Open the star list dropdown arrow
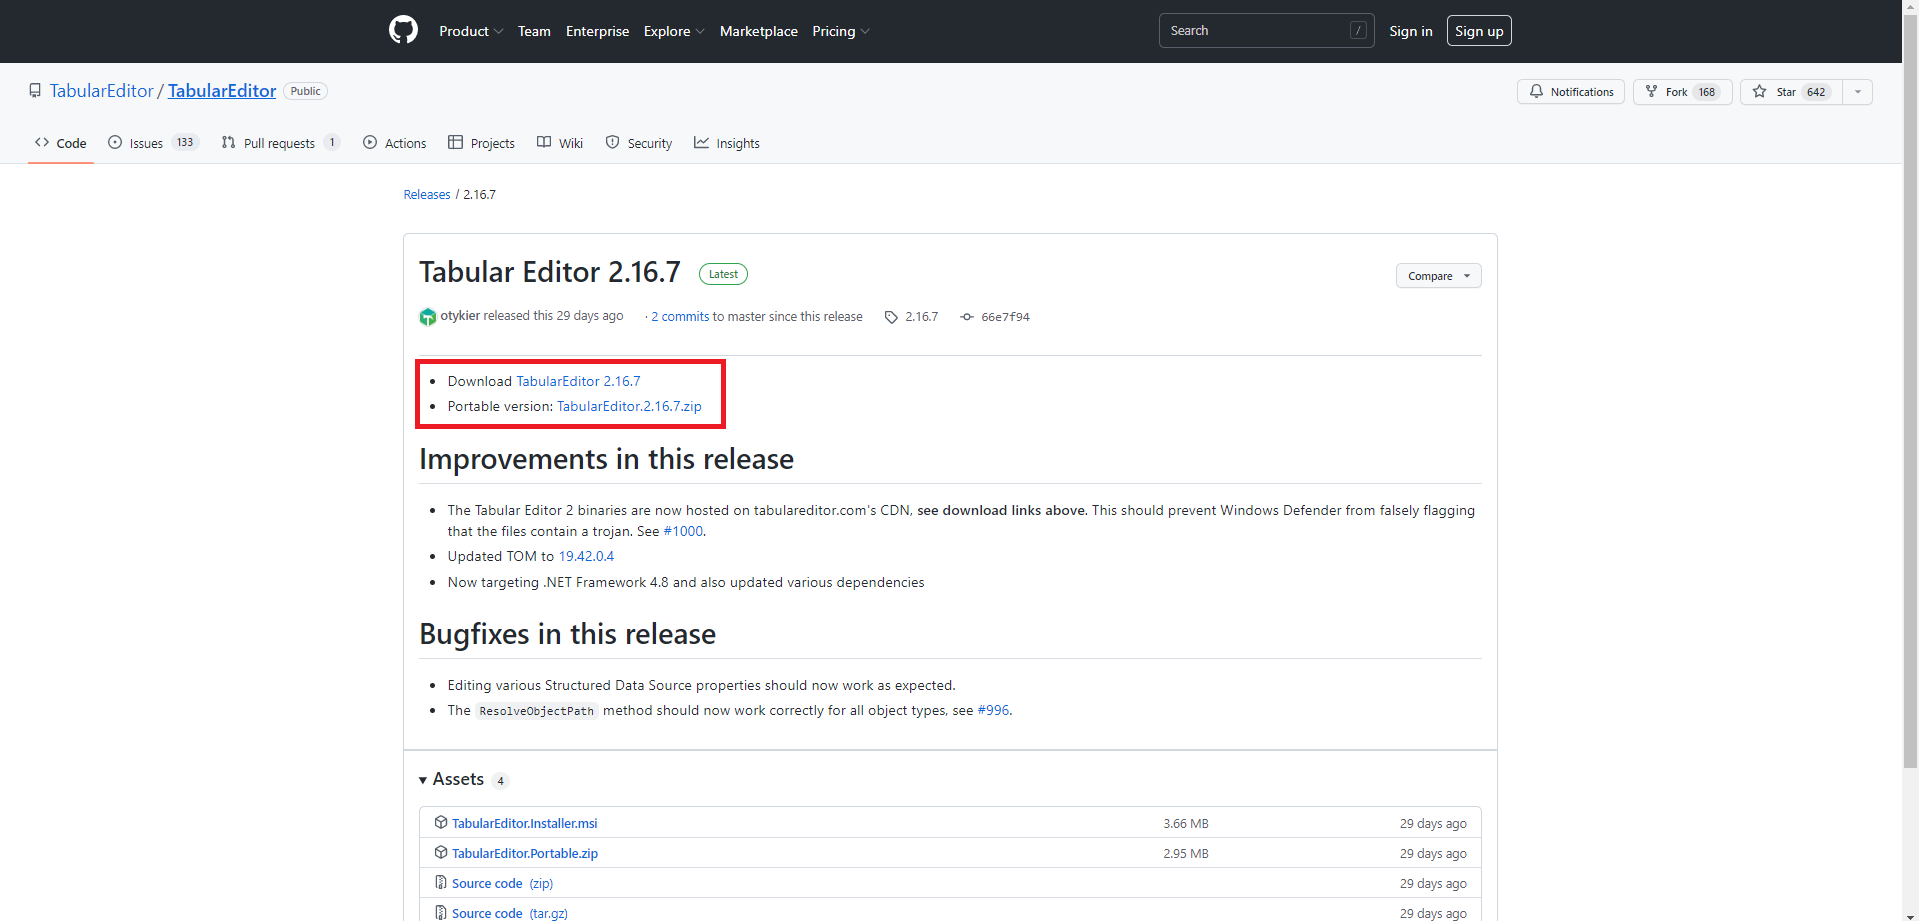This screenshot has height=921, width=1919. point(1858,92)
